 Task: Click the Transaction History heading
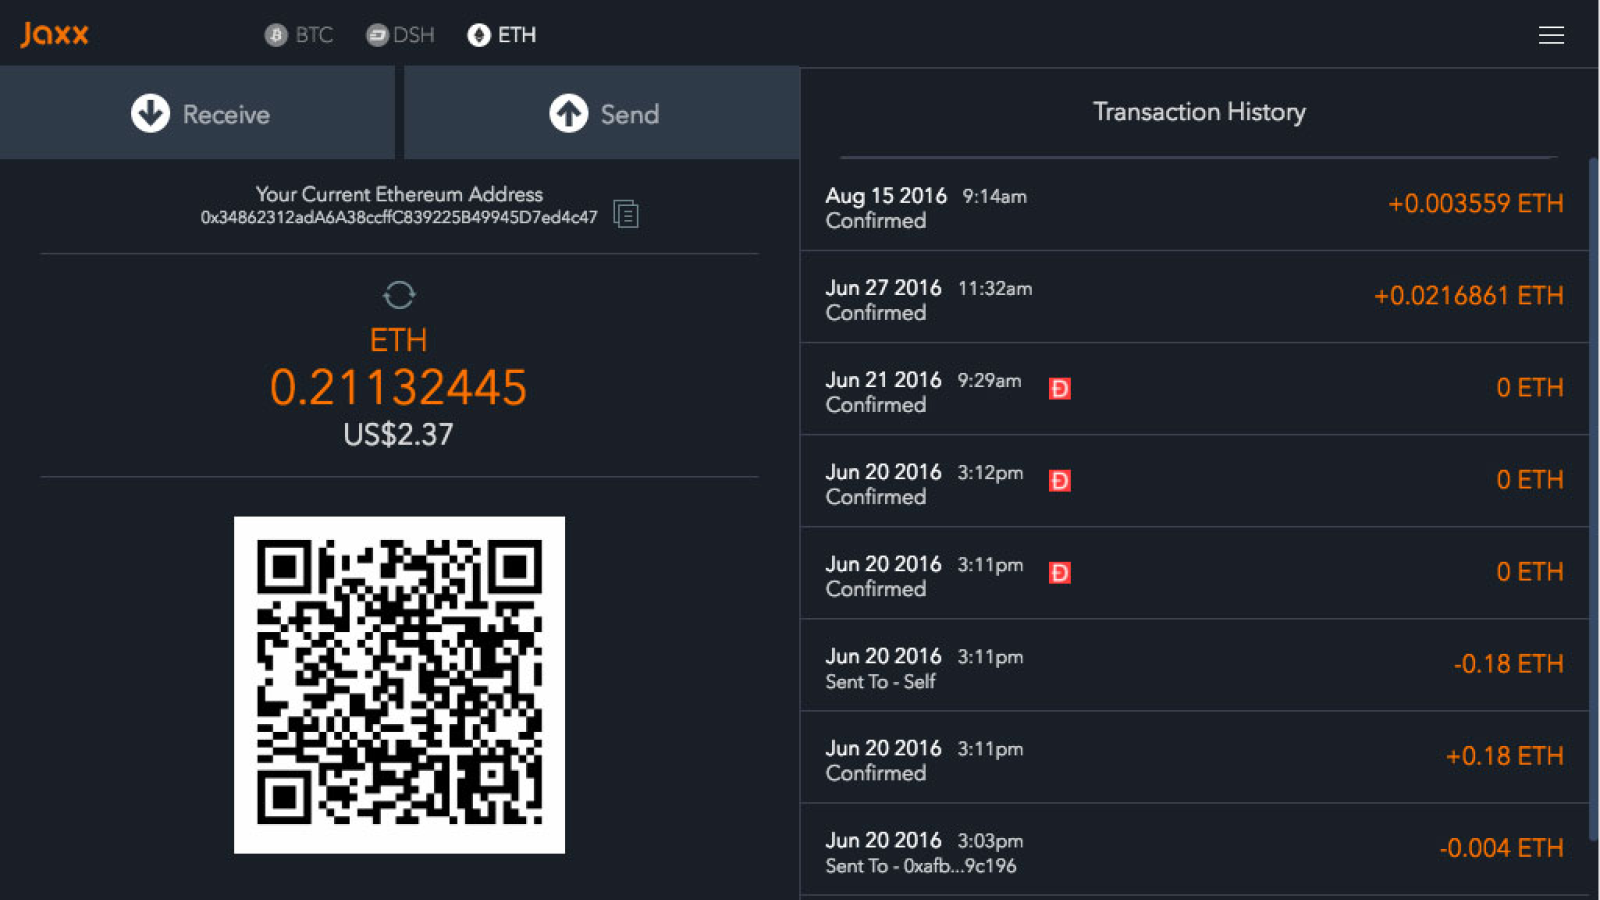pyautogui.click(x=1199, y=111)
